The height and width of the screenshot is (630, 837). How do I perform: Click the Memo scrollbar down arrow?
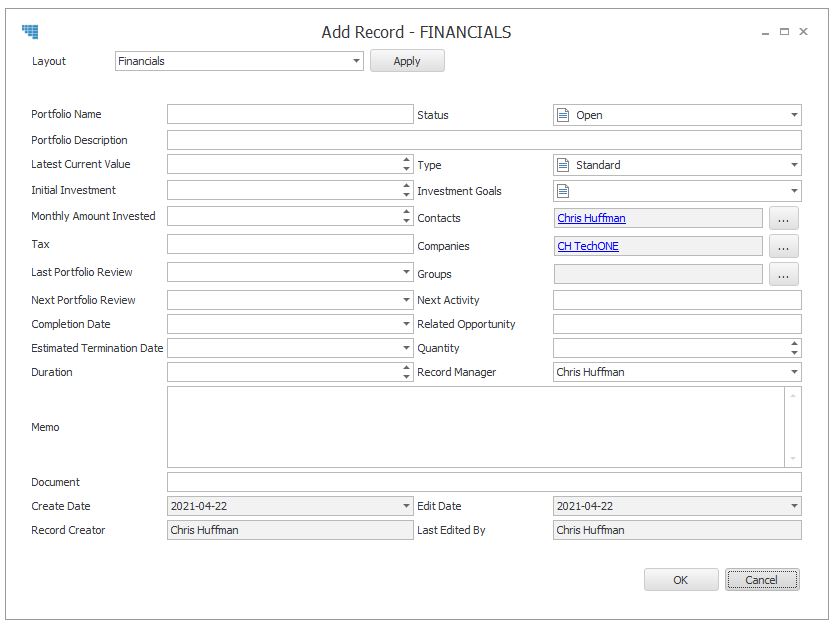pyautogui.click(x=793, y=459)
